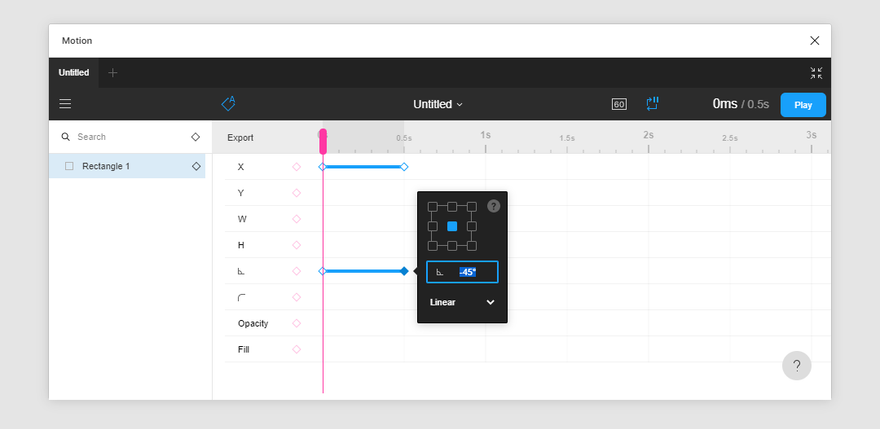Toggle the loop playback icon
Screen dimensions: 880x429
coord(652,103)
